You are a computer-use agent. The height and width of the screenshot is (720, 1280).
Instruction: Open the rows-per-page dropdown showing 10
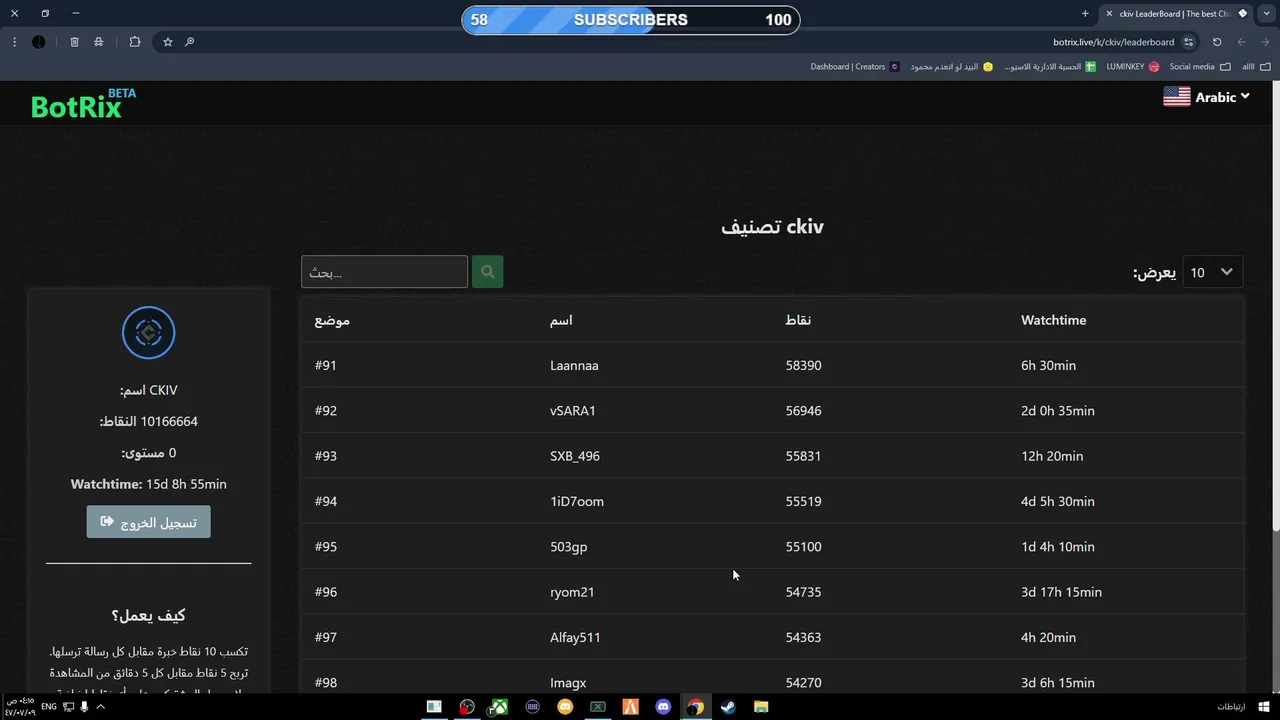coord(1212,272)
